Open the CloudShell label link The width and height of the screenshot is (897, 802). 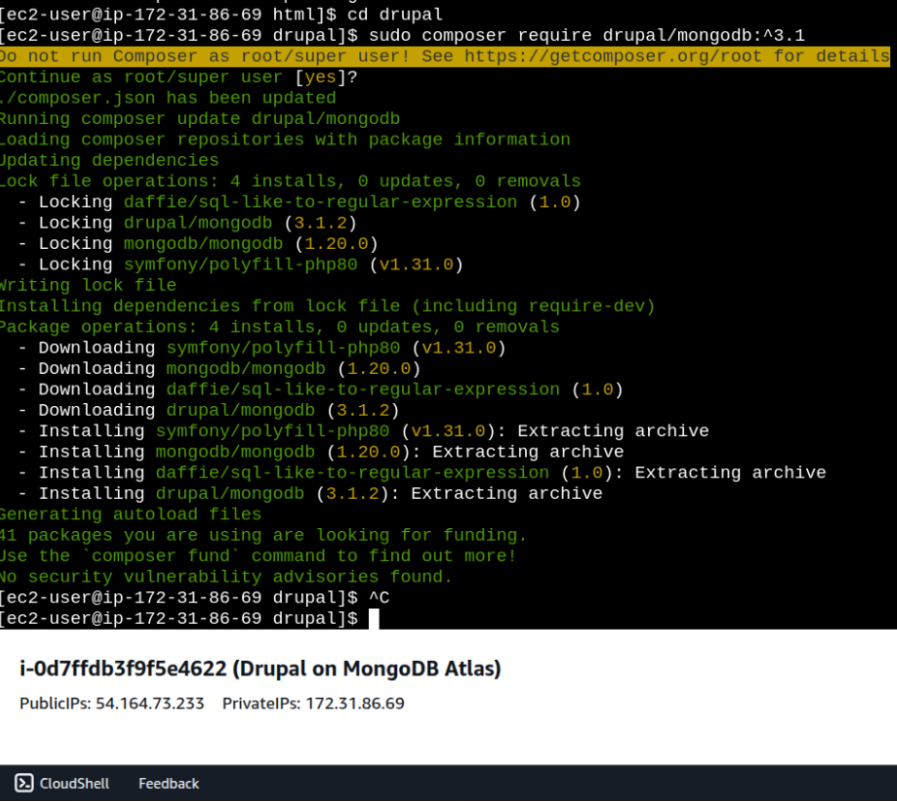(74, 783)
